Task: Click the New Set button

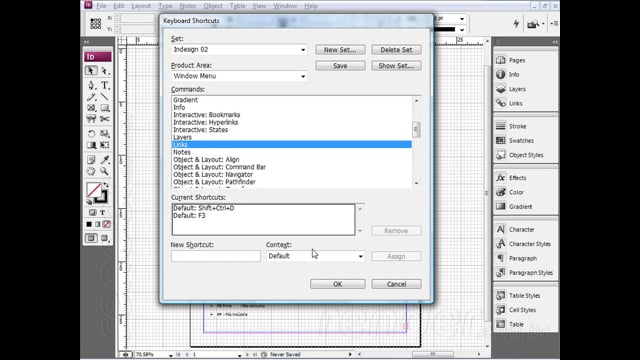Action: [x=340, y=50]
